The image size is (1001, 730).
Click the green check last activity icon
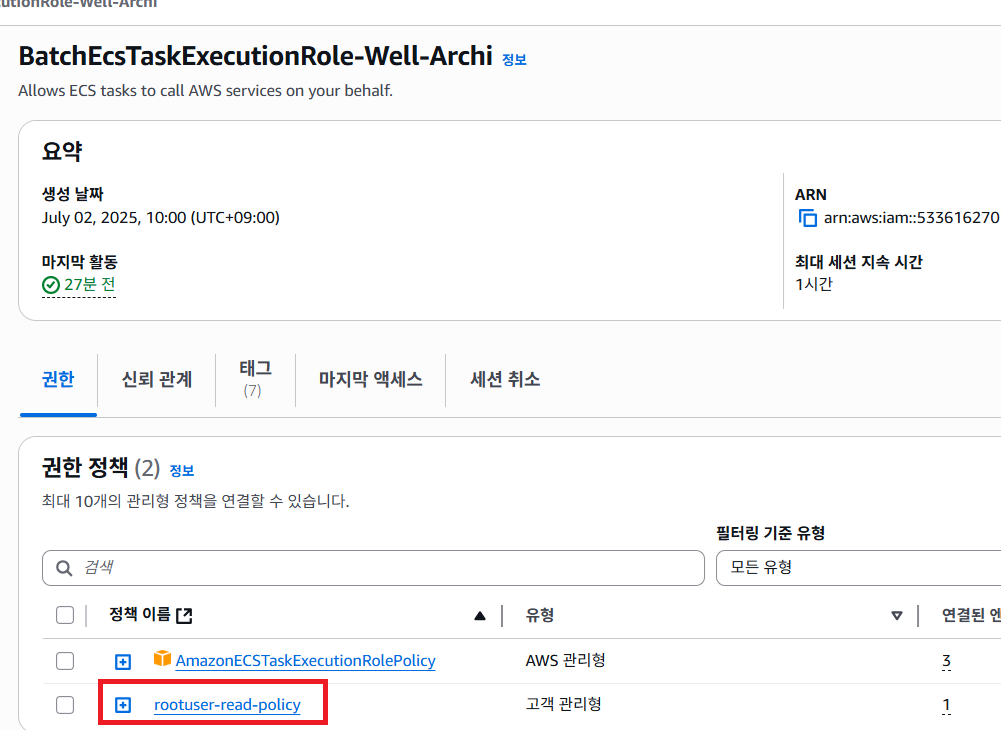pyautogui.click(x=51, y=285)
